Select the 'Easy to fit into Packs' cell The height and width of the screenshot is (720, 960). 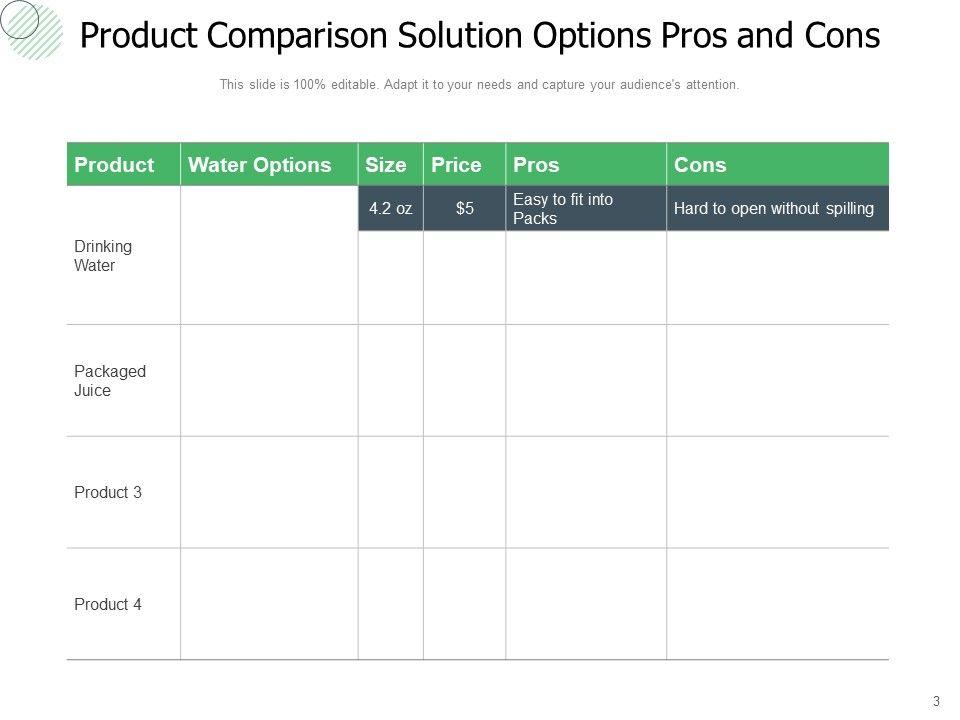563,209
